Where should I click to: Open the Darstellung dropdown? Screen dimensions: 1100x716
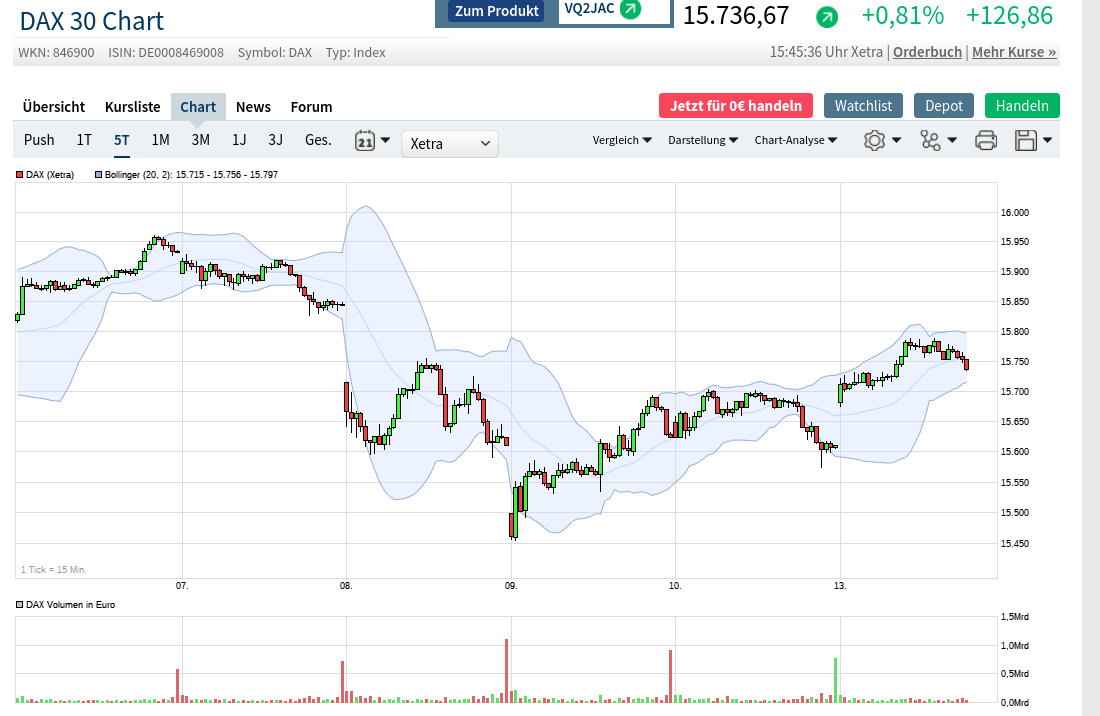tap(702, 140)
